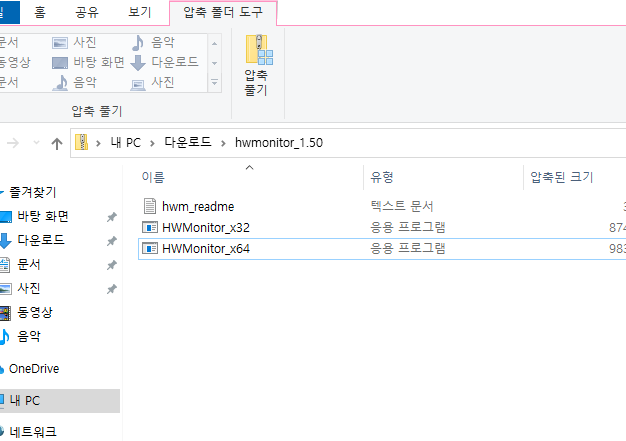This screenshot has height=441, width=626.
Task: Click the HWMonitor_x32 application icon
Action: [x=150, y=227]
